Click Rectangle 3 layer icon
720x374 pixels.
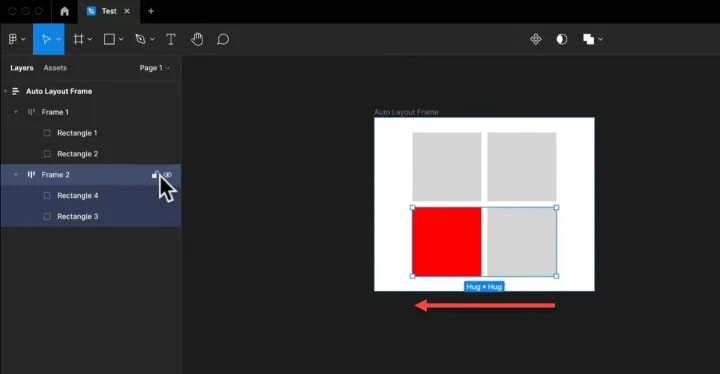[47, 216]
